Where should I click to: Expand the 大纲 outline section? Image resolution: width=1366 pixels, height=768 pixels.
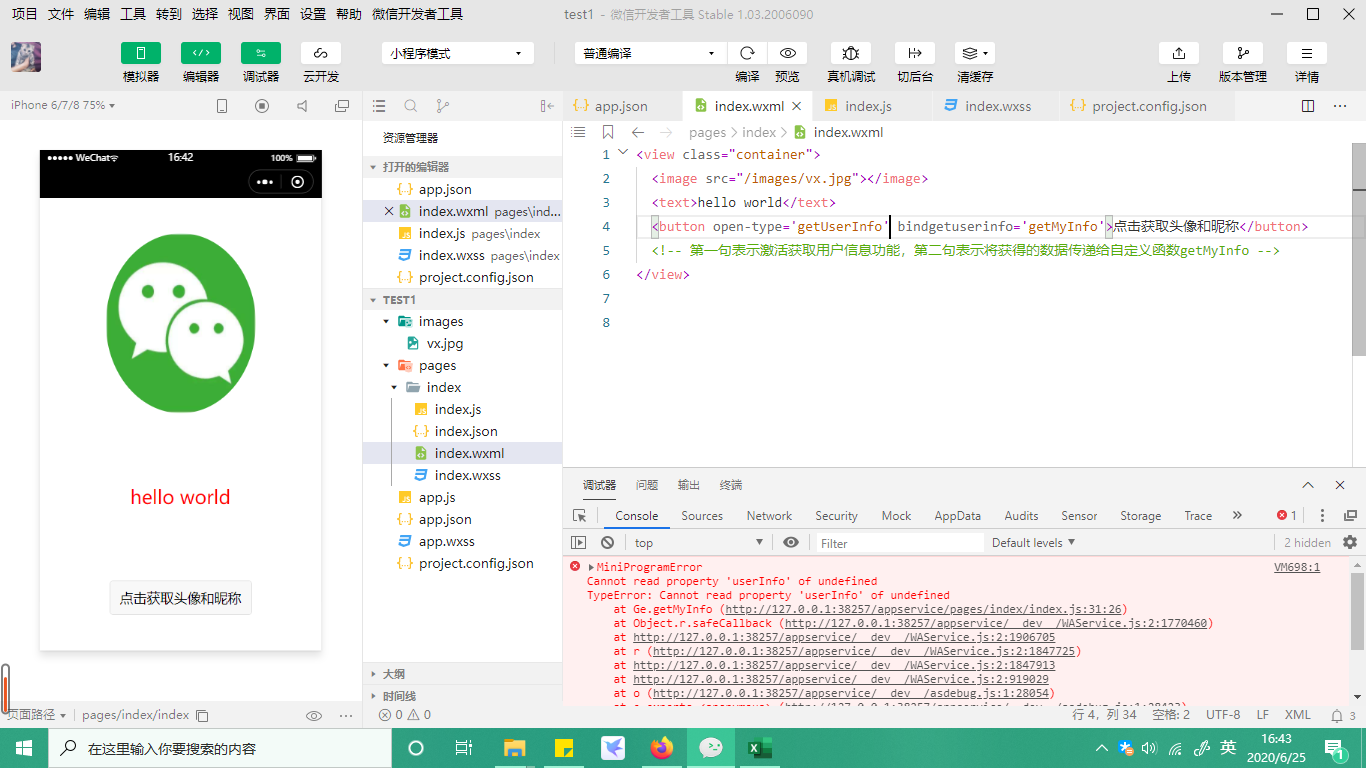tap(463, 674)
